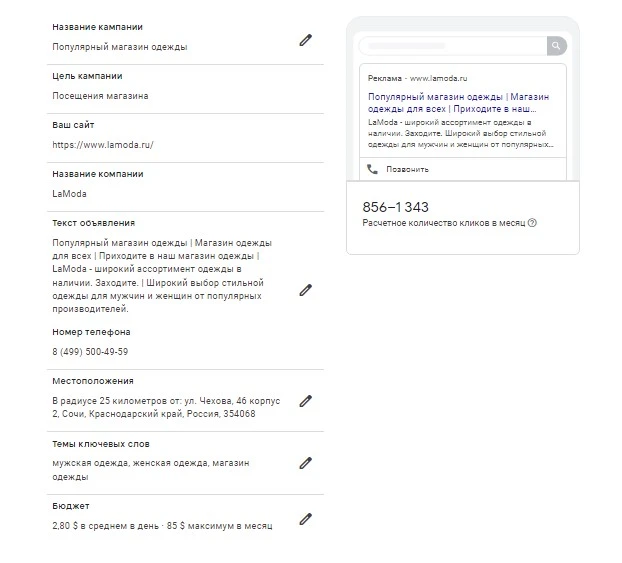The image size is (622, 563).
Task: Click the search field in the phone preview
Action: click(x=453, y=46)
